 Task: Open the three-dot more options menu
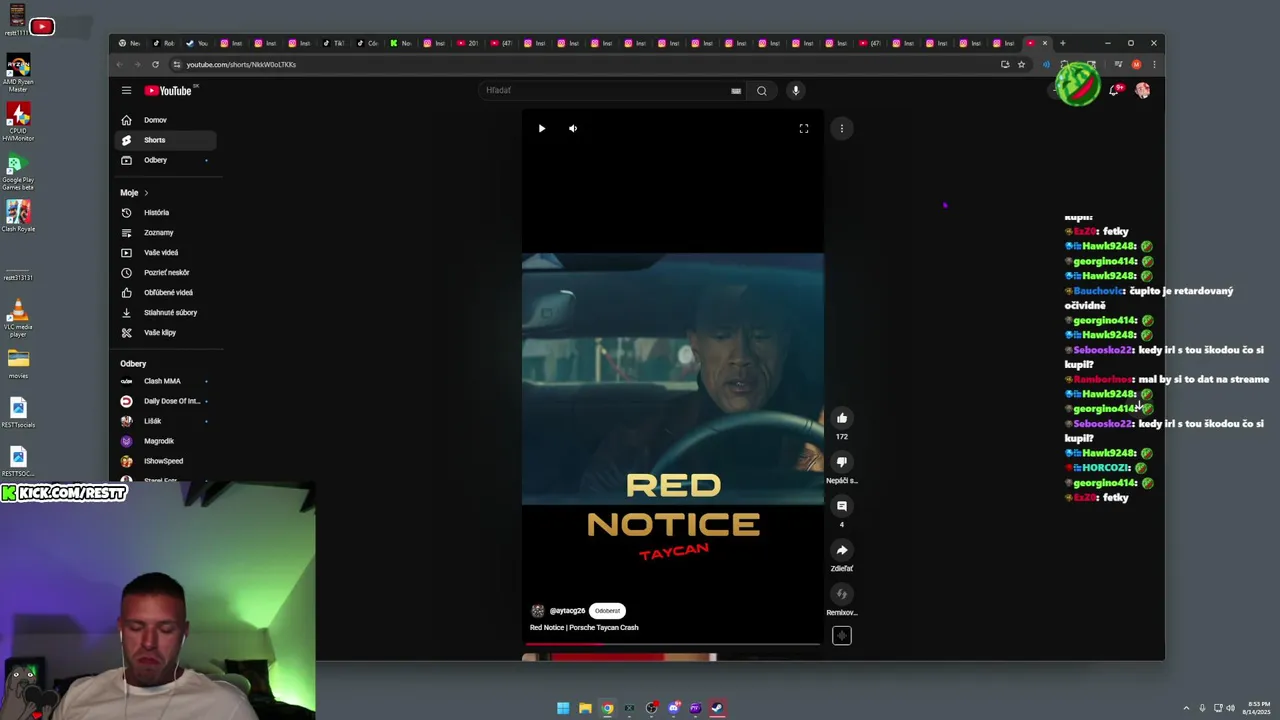842,128
